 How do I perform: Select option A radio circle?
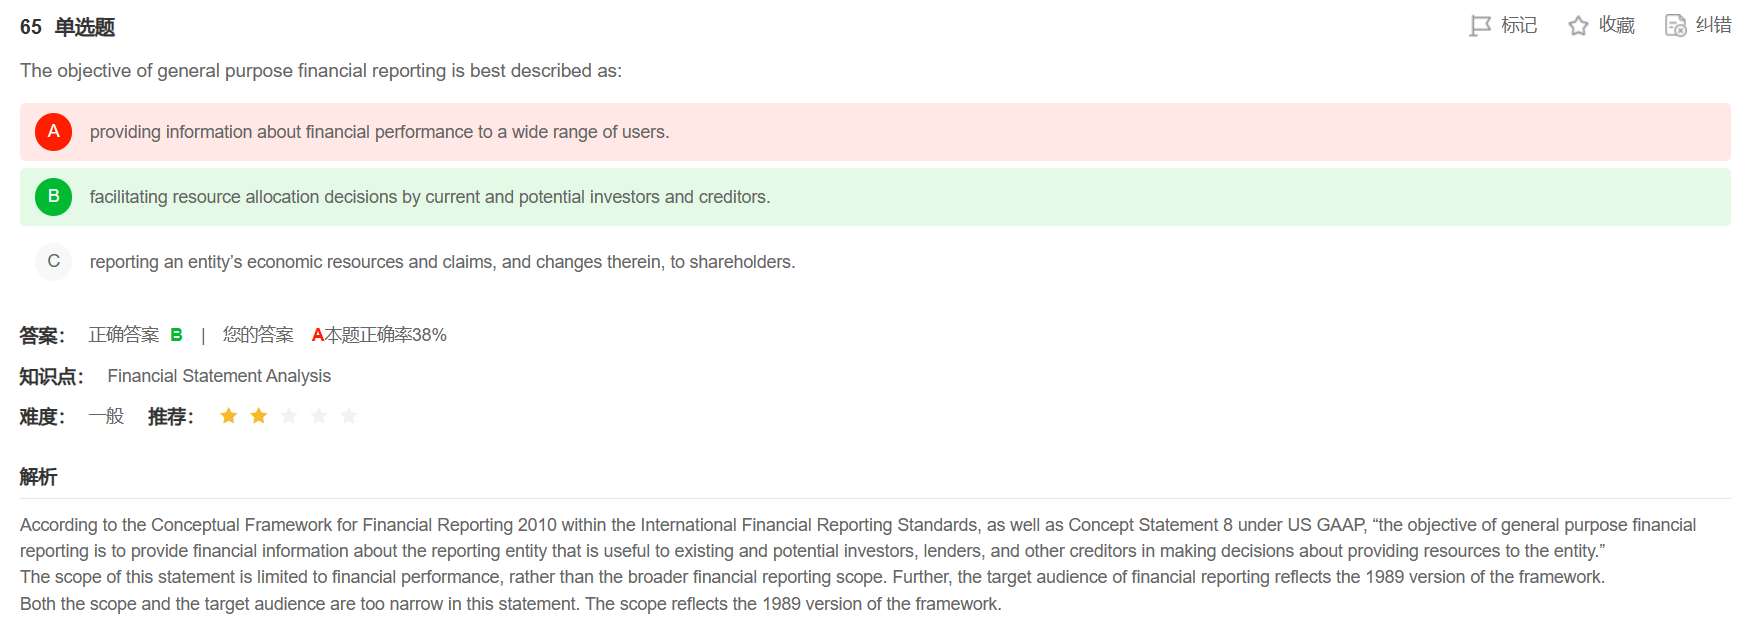tap(53, 132)
